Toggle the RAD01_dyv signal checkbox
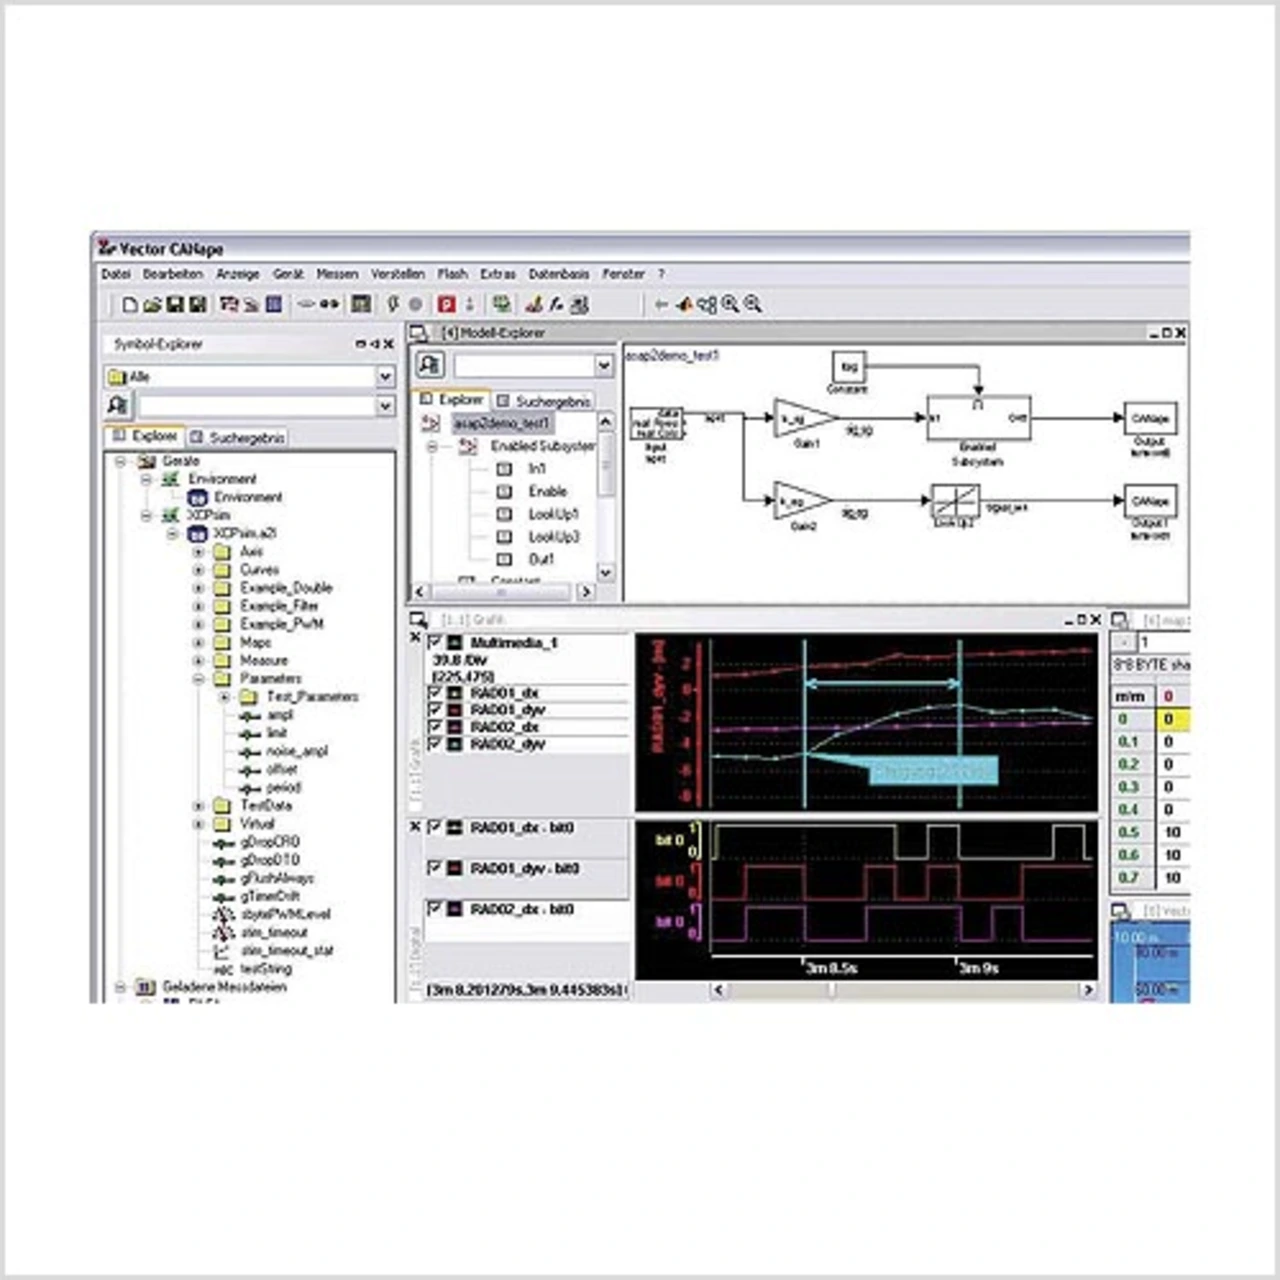This screenshot has width=1280, height=1280. coord(435,709)
